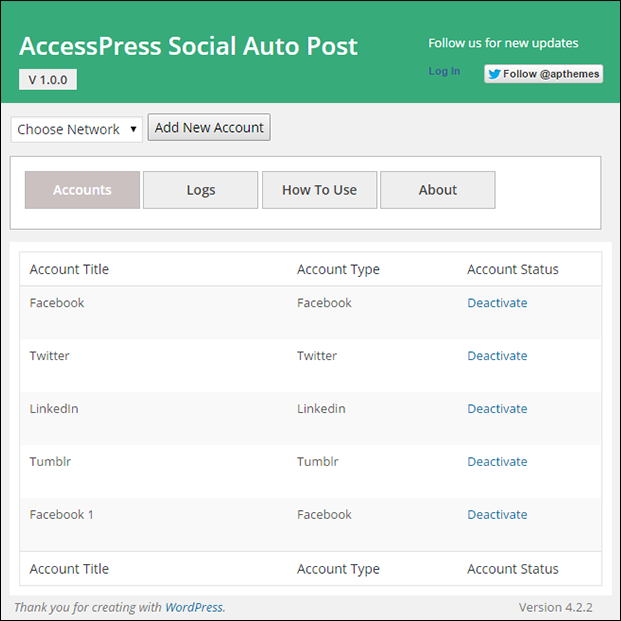Image resolution: width=621 pixels, height=621 pixels.
Task: Click the V 1.0.0 version badge
Action: coord(48,80)
